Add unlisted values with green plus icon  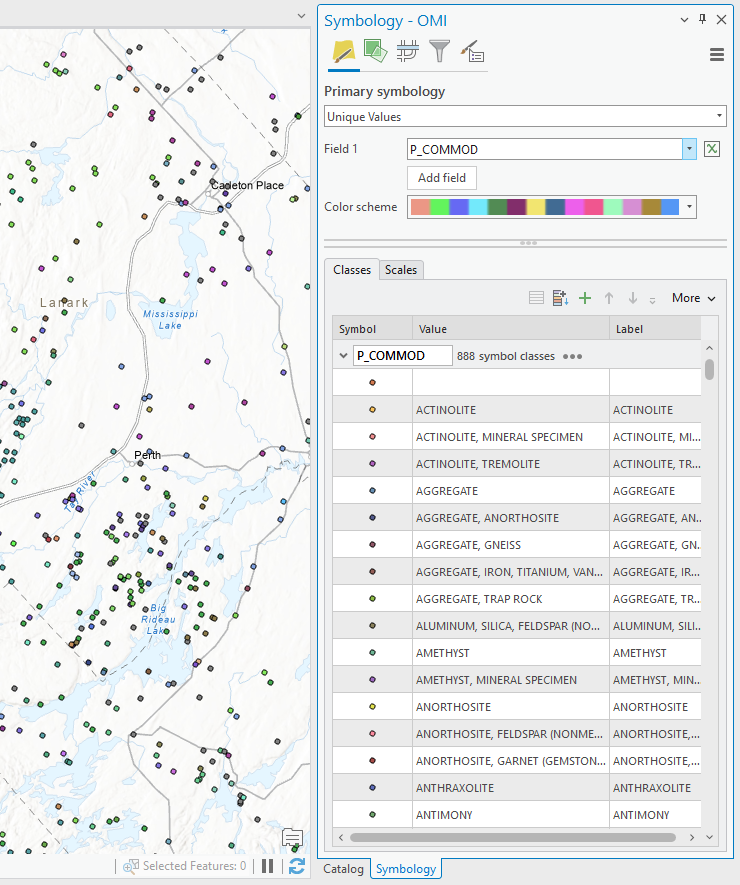585,298
